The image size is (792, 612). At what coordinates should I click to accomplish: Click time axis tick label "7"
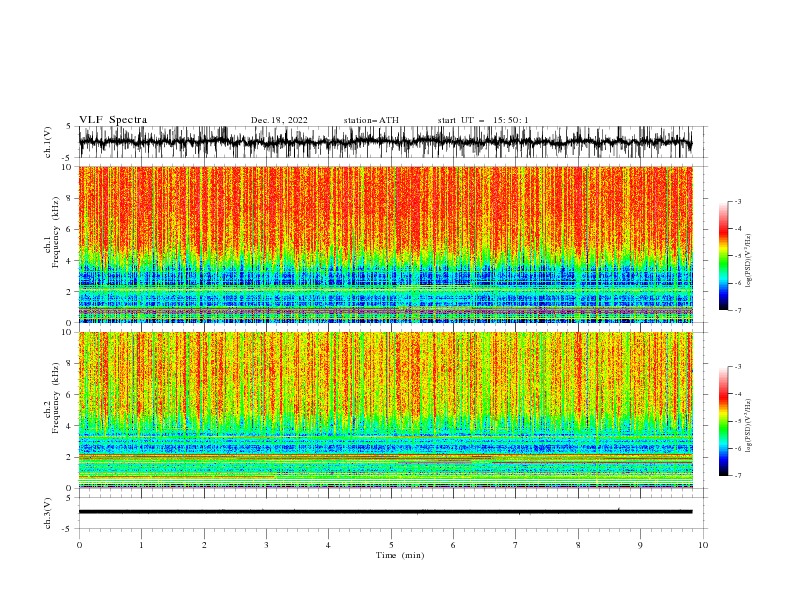tap(516, 545)
